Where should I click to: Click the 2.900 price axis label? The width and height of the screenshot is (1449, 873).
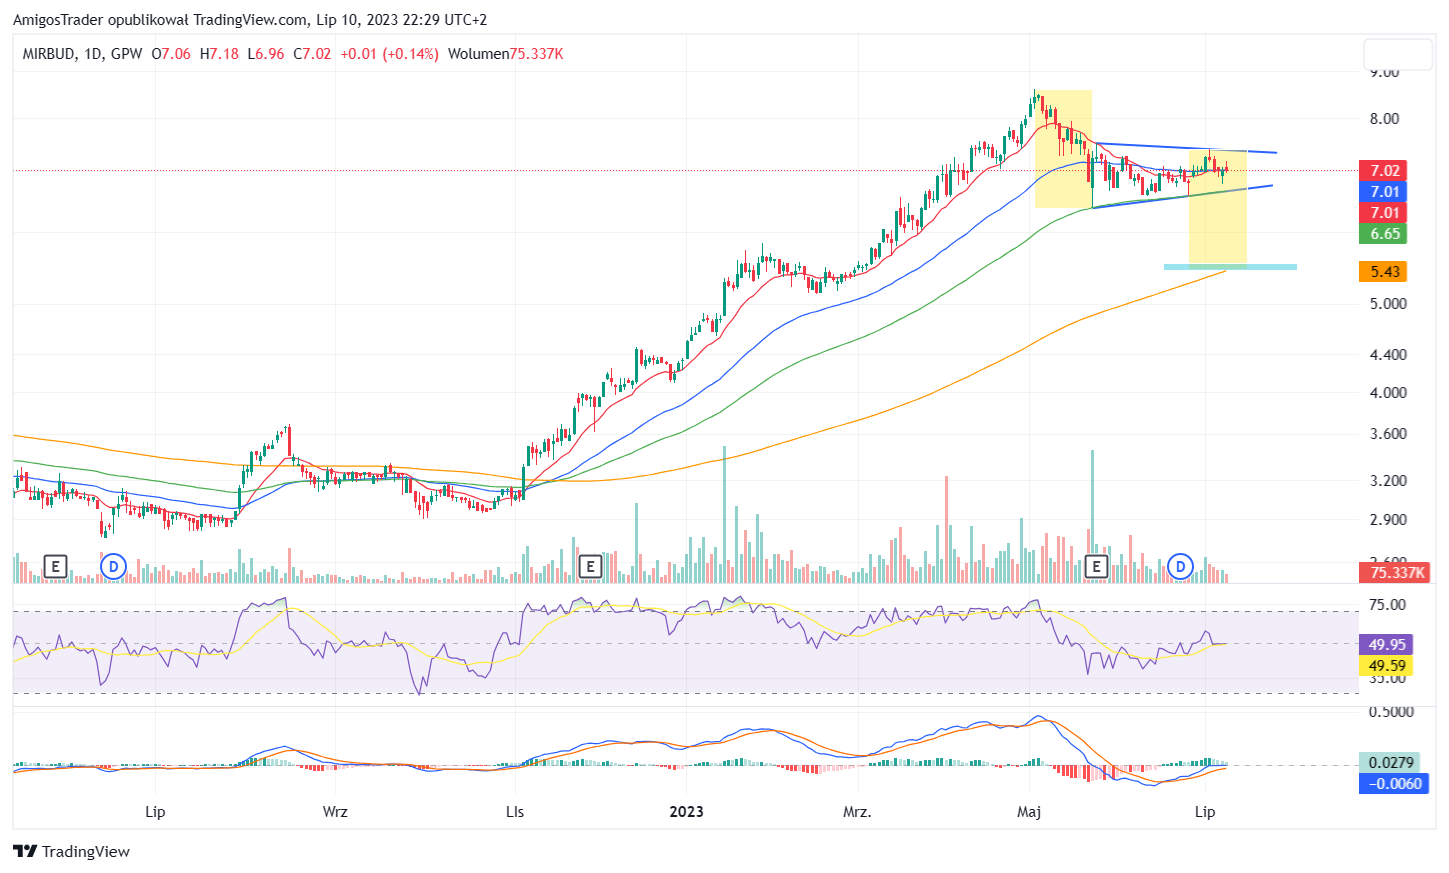[x=1388, y=520]
